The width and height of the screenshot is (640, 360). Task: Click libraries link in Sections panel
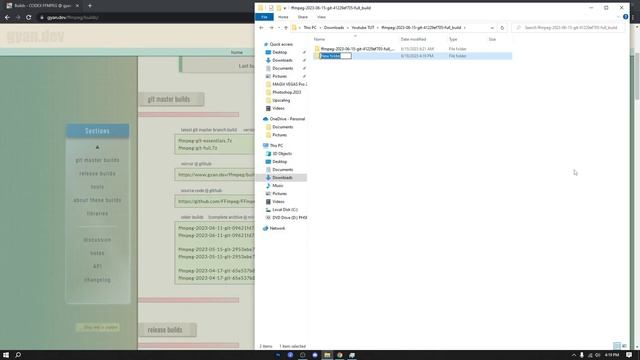[x=98, y=213]
